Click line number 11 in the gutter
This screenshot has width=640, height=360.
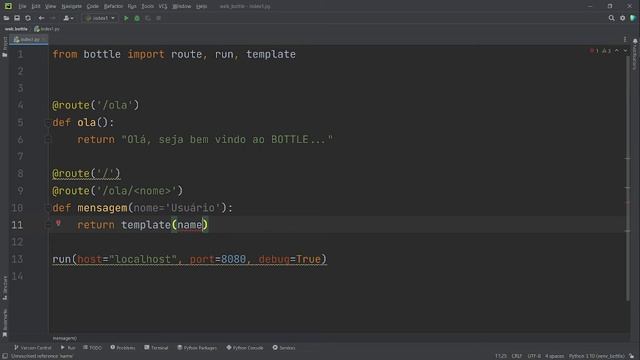(x=17, y=225)
